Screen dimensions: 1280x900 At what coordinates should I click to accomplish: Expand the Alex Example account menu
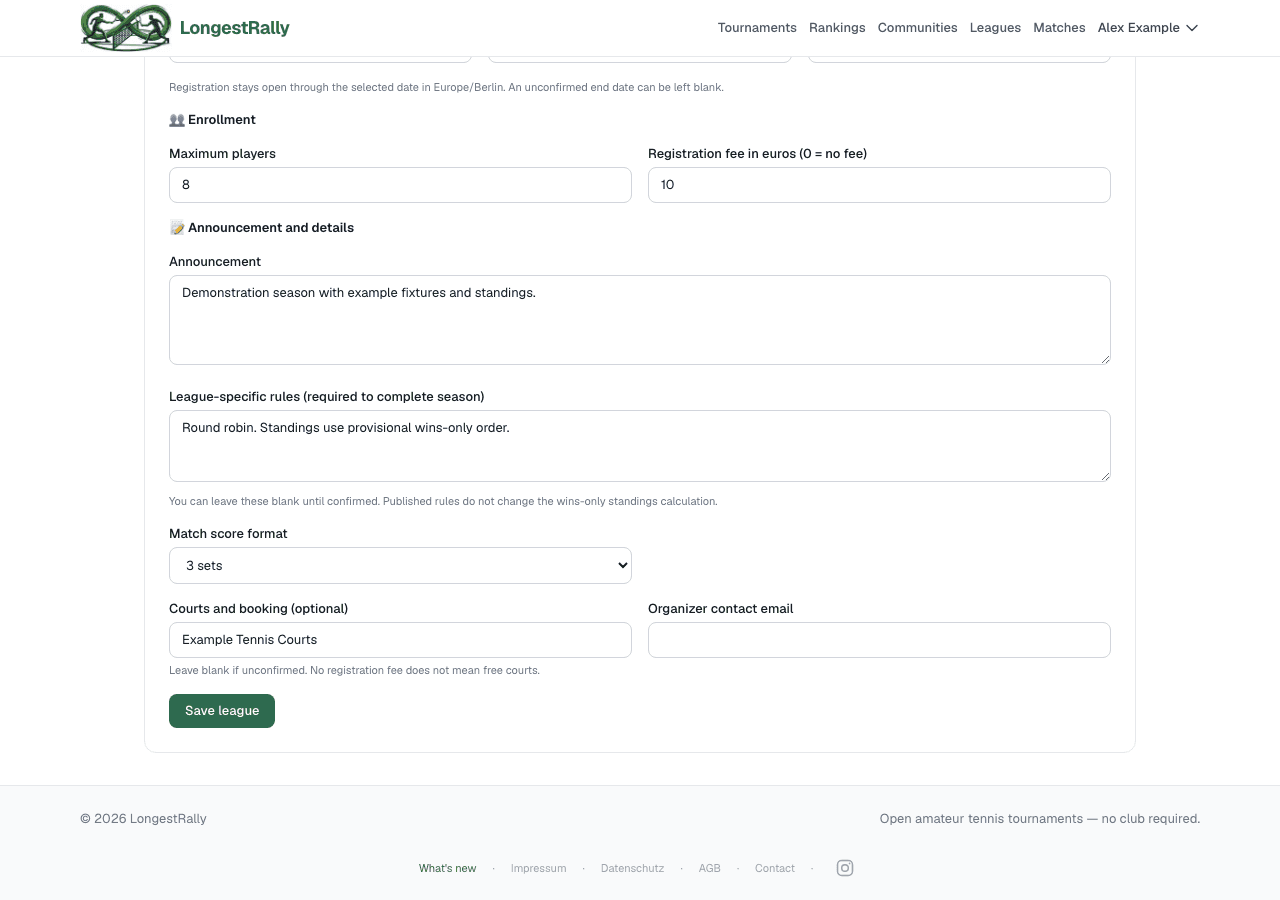1148,28
